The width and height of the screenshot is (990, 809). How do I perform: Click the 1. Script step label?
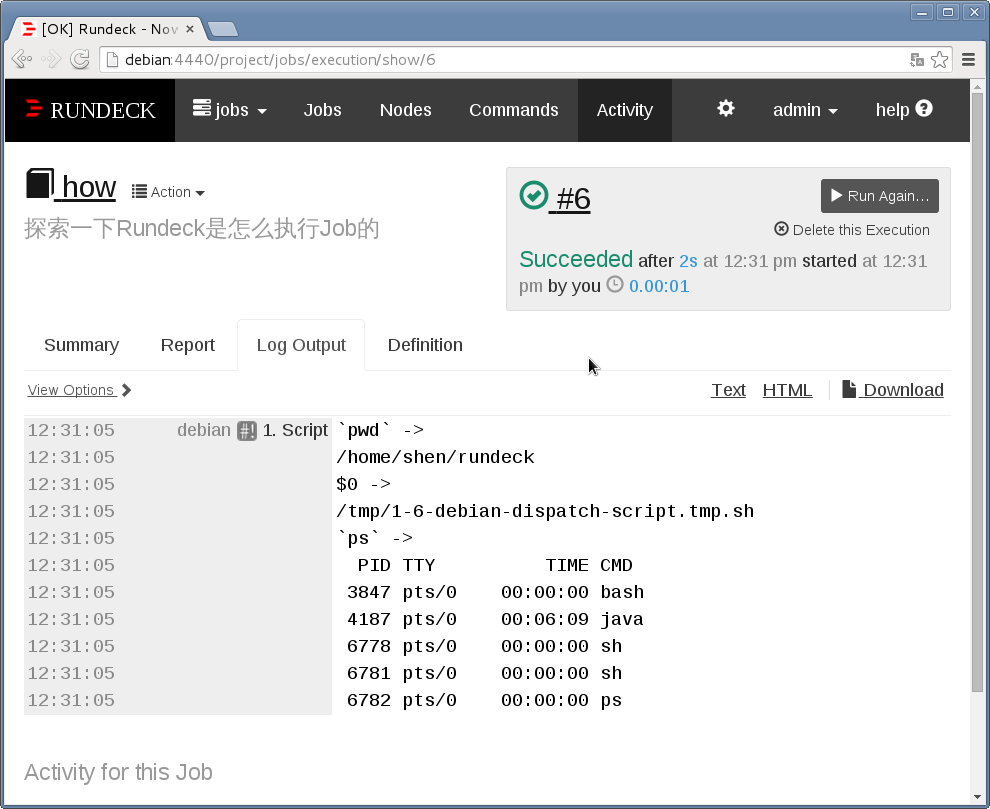tap(295, 430)
